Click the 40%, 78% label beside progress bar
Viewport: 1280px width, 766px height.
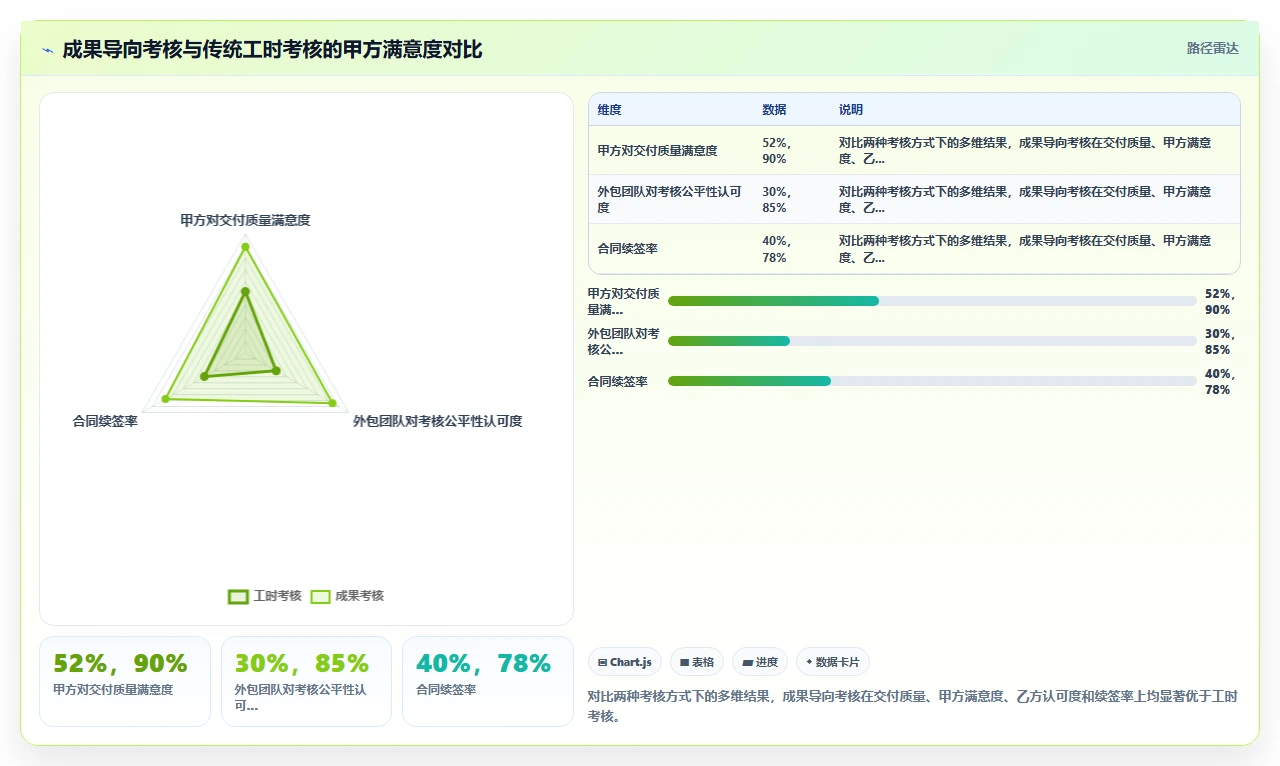coord(1220,381)
